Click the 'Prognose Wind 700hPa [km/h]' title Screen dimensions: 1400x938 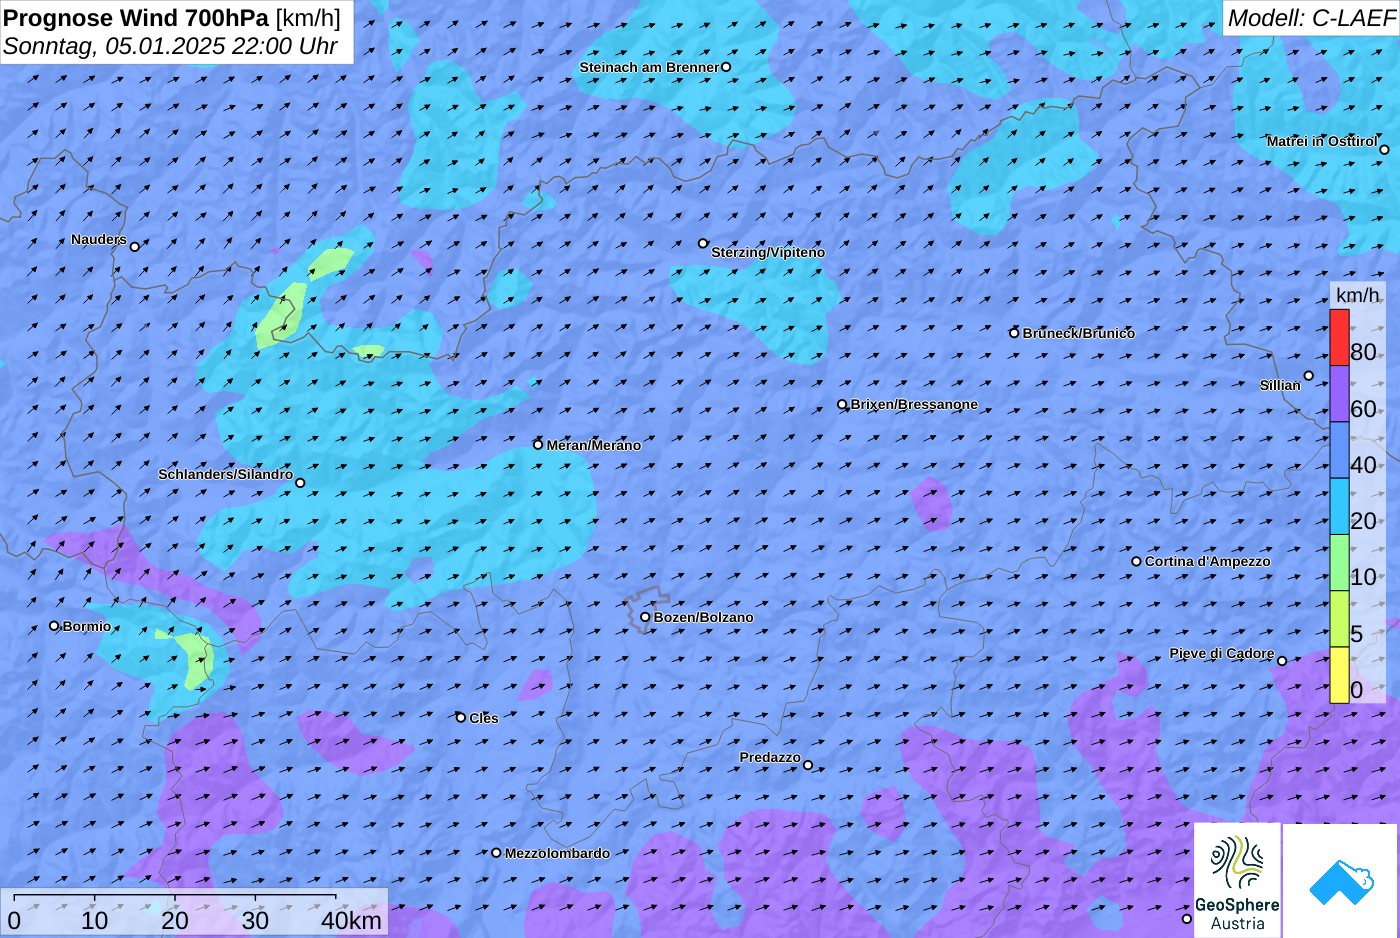tap(172, 18)
